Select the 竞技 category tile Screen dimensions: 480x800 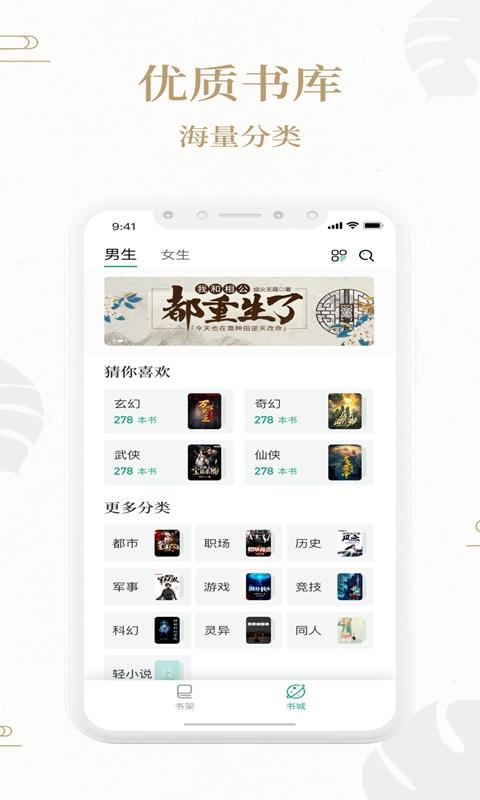coord(331,587)
